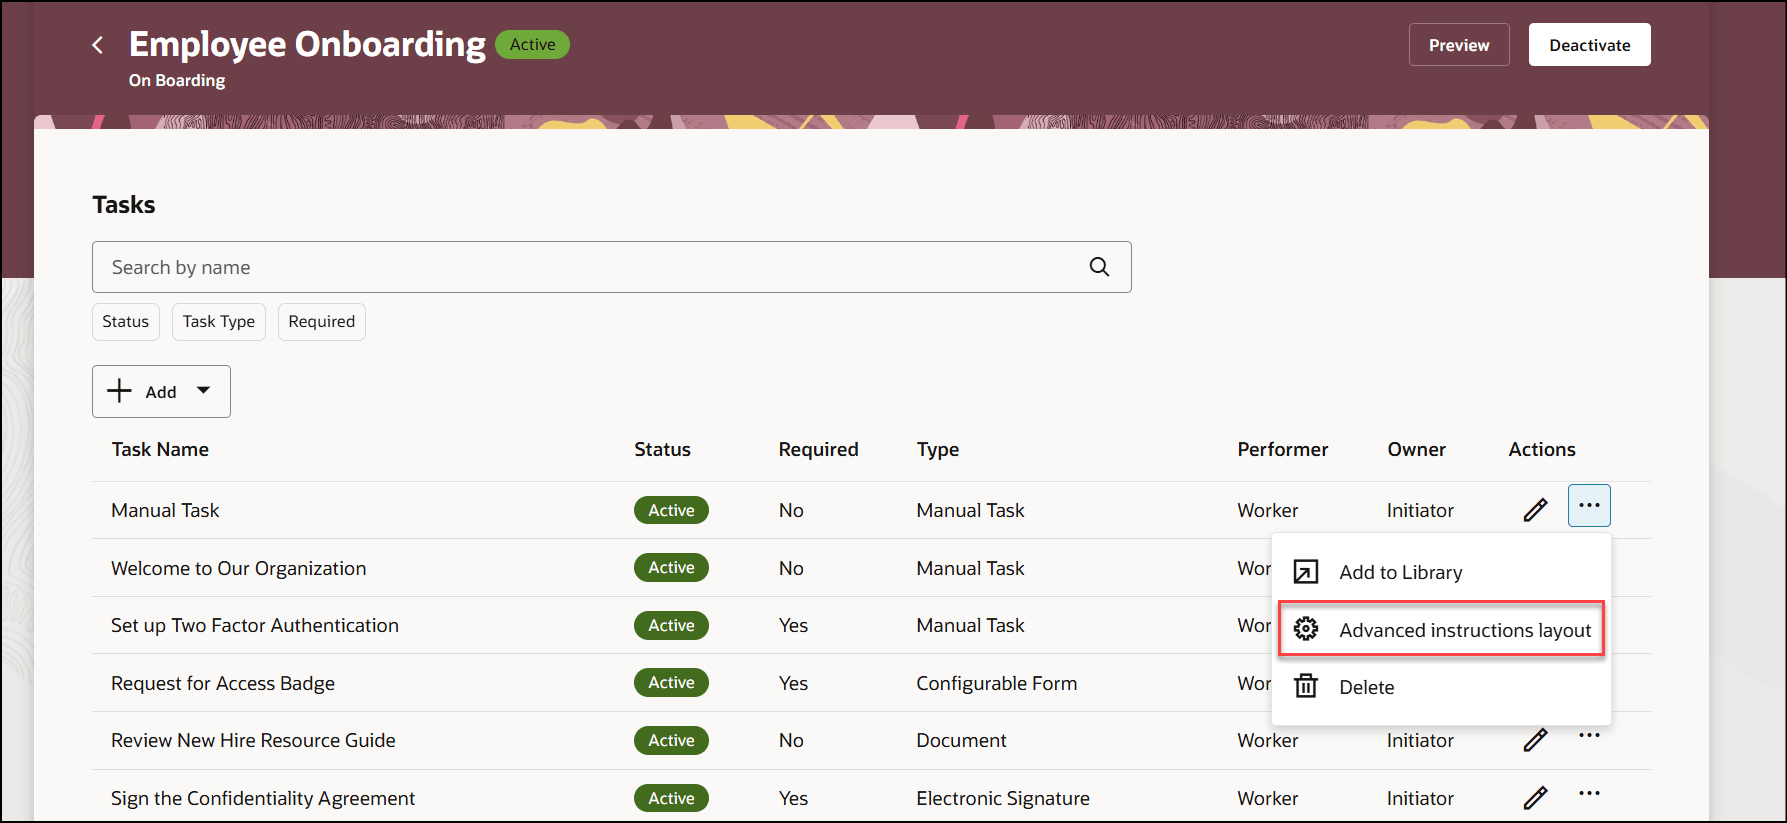The image size is (1787, 823).
Task: Open more actions for Sign the Confidentiality Agreement
Action: click(x=1589, y=794)
